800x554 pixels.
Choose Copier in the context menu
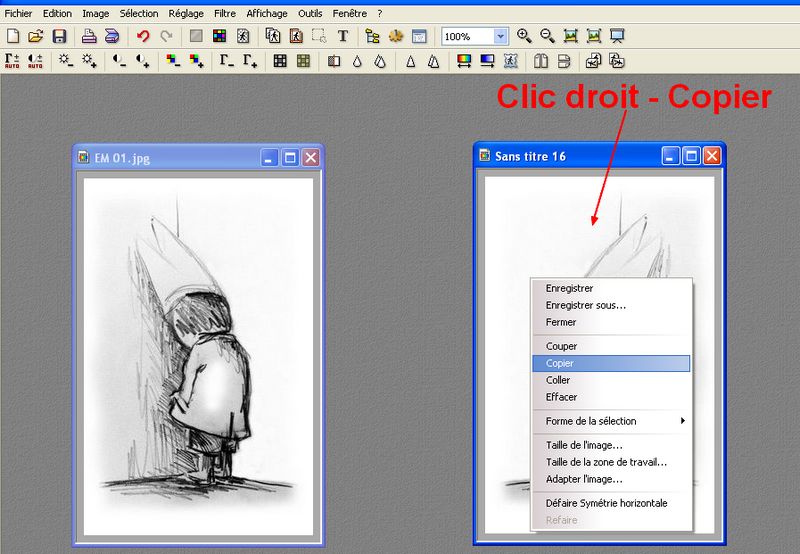560,363
